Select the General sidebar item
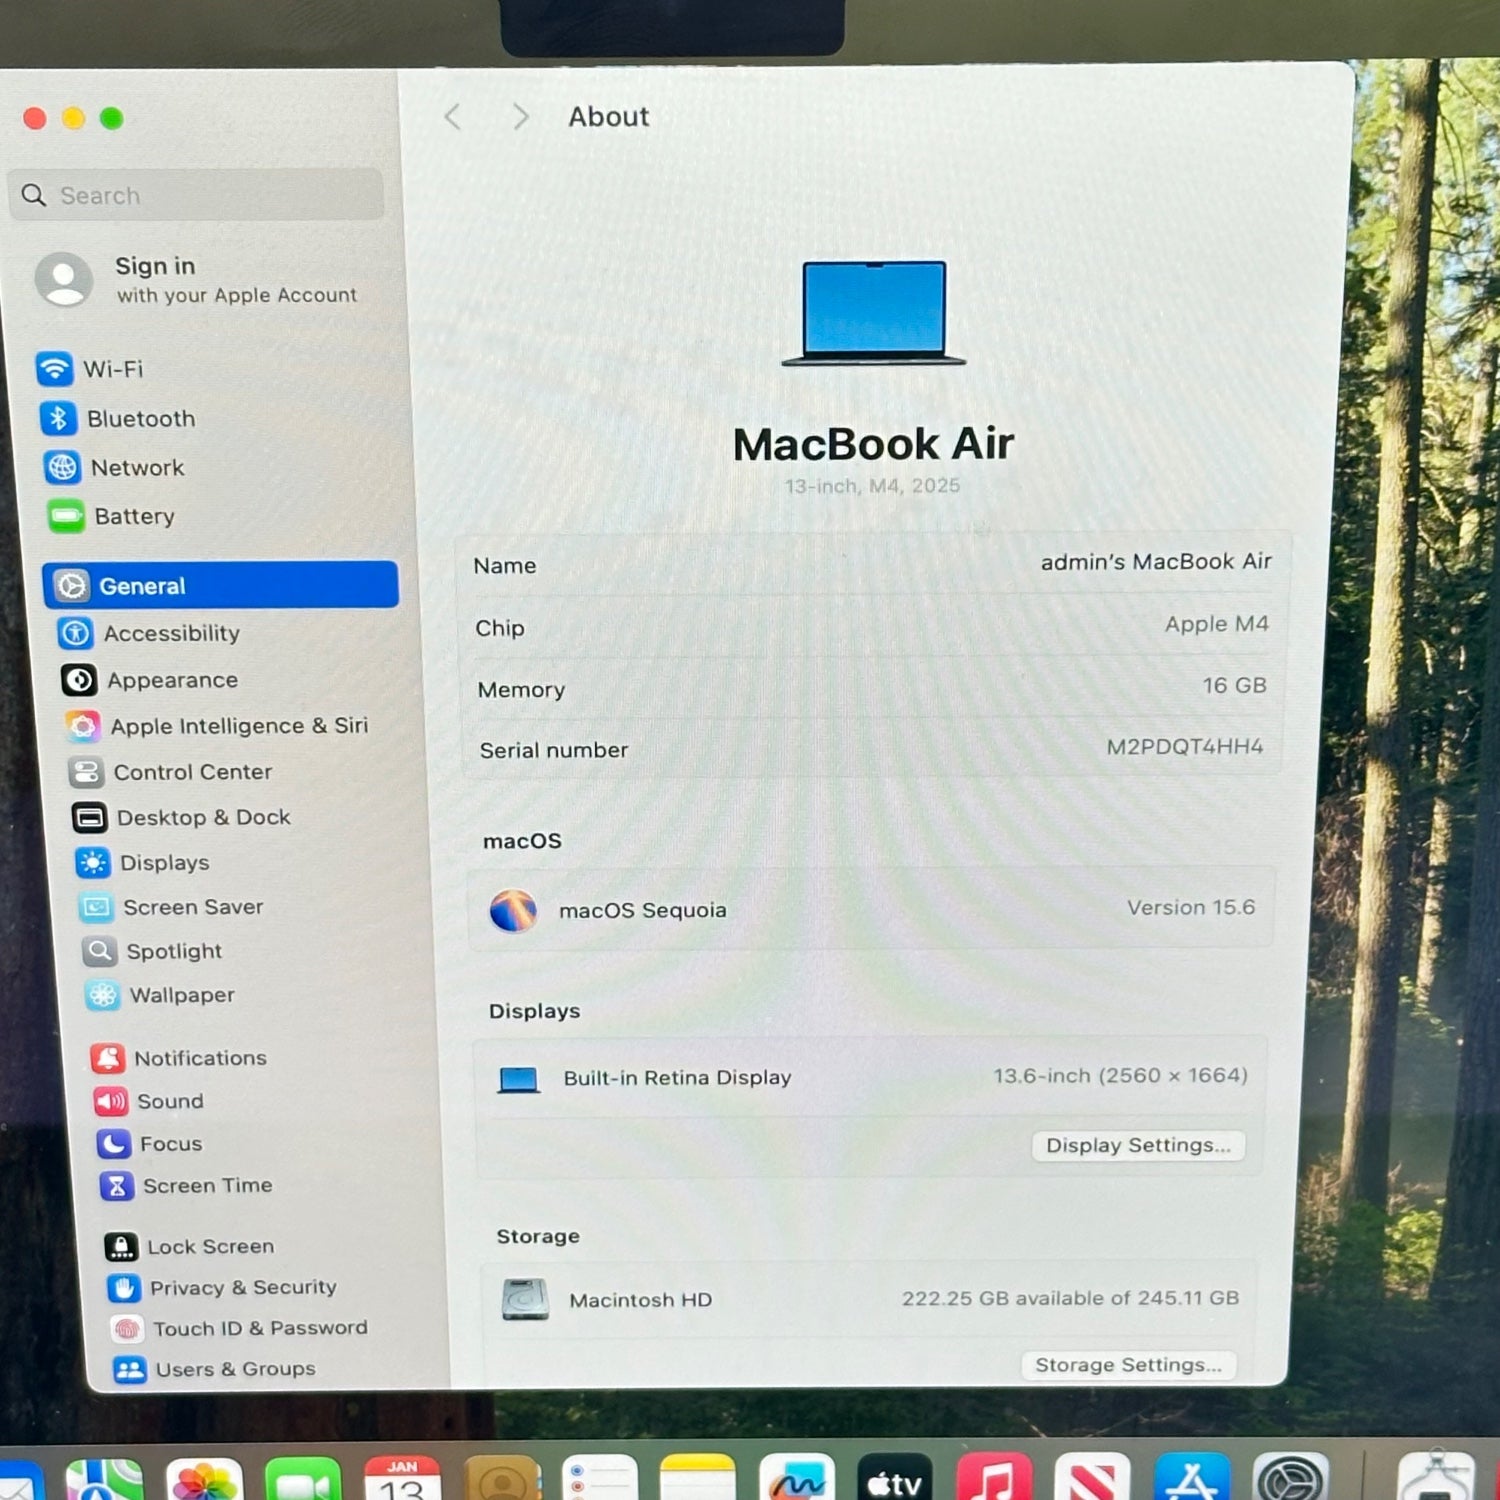 click(x=220, y=586)
